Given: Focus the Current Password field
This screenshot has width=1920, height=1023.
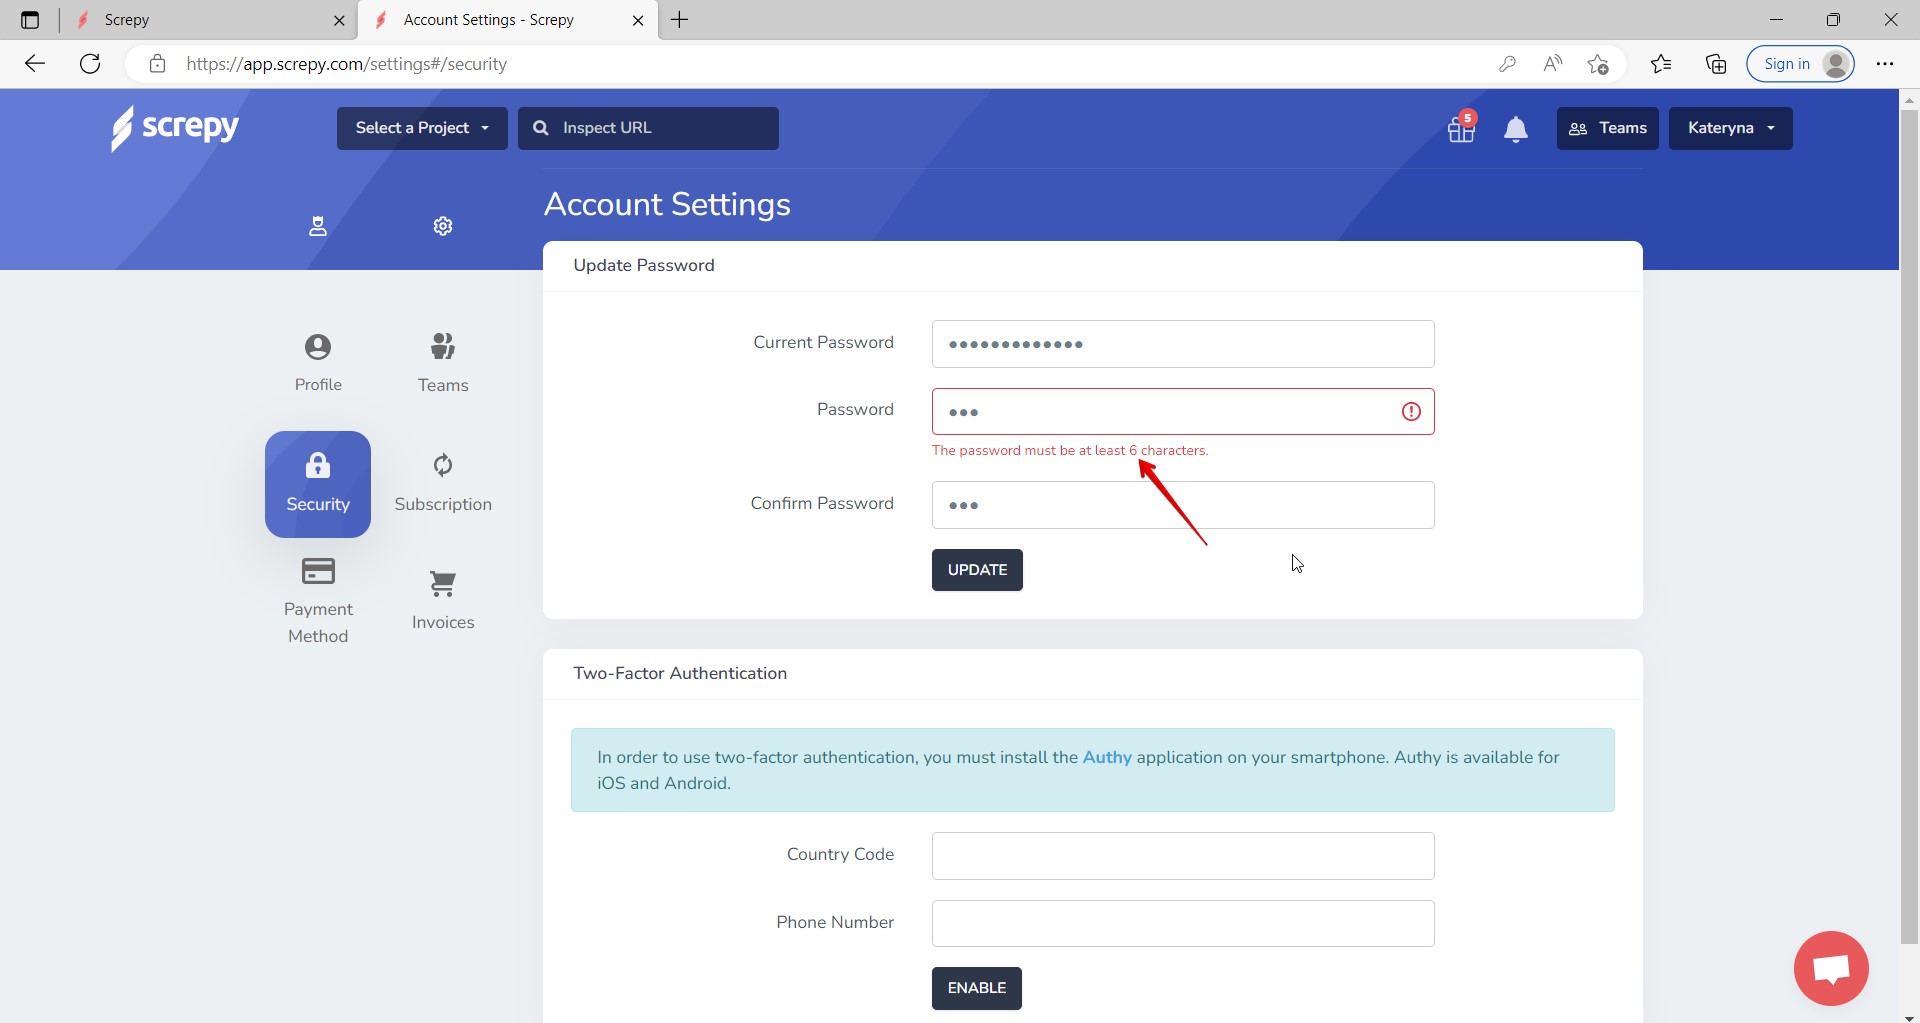Looking at the screenshot, I should (1183, 344).
